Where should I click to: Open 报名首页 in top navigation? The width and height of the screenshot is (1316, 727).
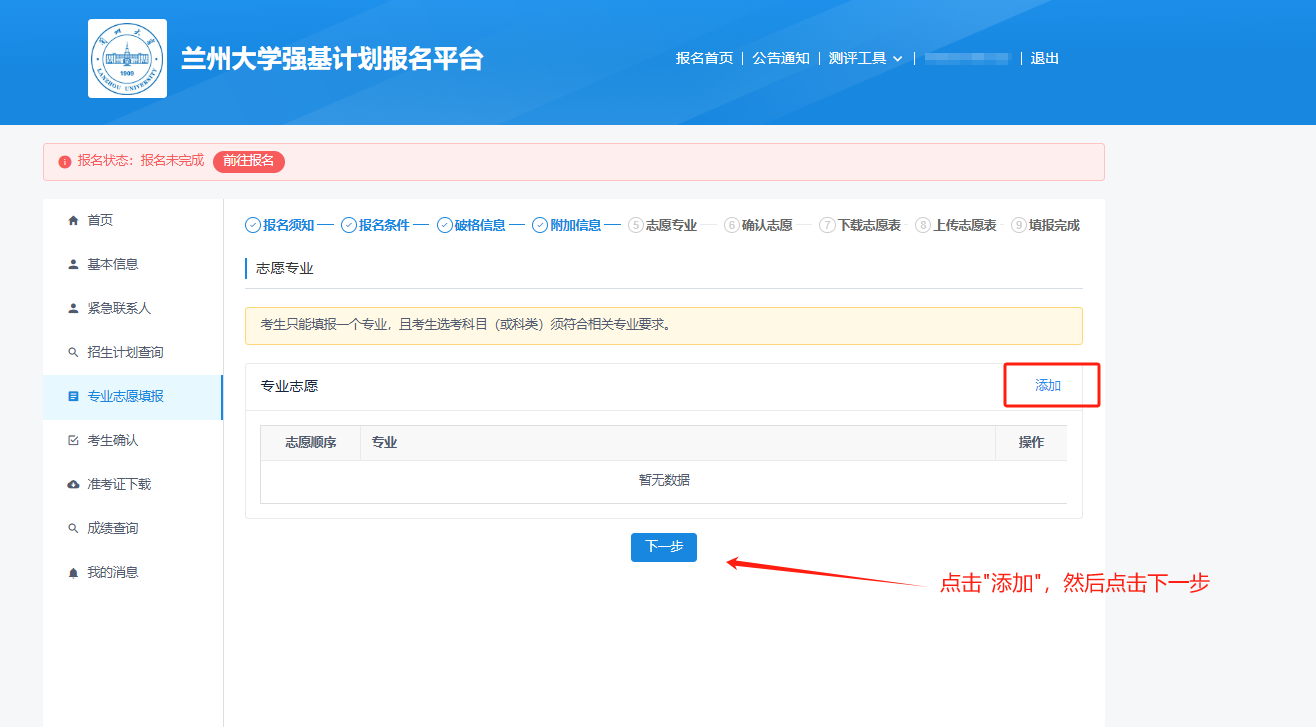coord(704,59)
